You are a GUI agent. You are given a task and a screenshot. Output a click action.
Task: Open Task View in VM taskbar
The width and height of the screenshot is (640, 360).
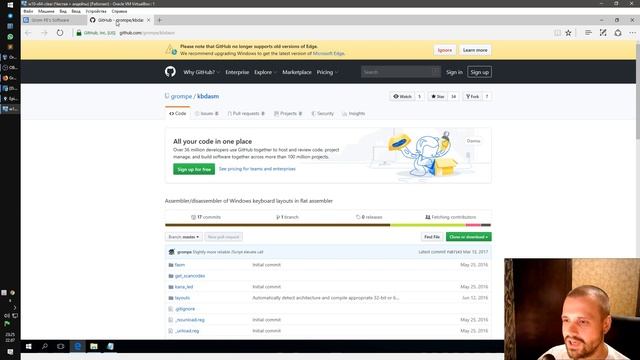tap(61, 346)
